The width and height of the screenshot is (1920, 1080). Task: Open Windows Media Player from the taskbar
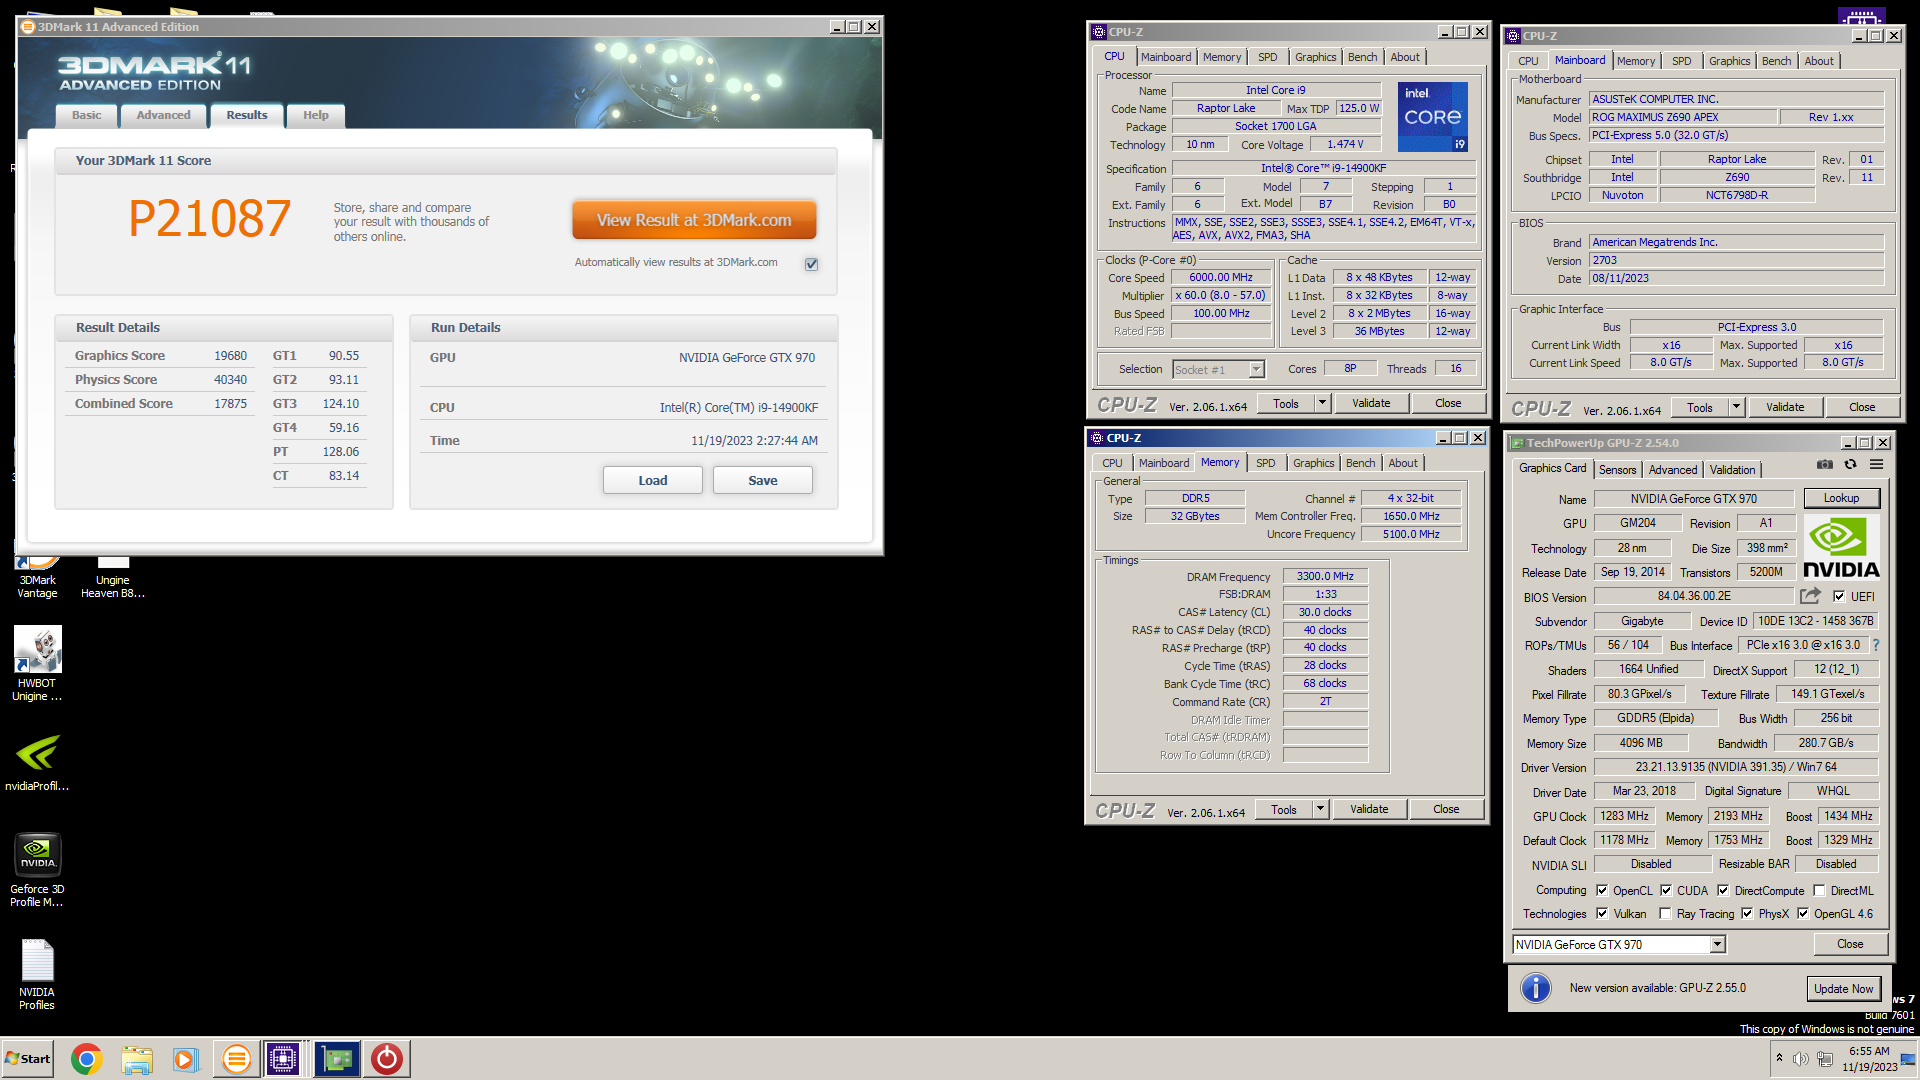coord(186,1059)
